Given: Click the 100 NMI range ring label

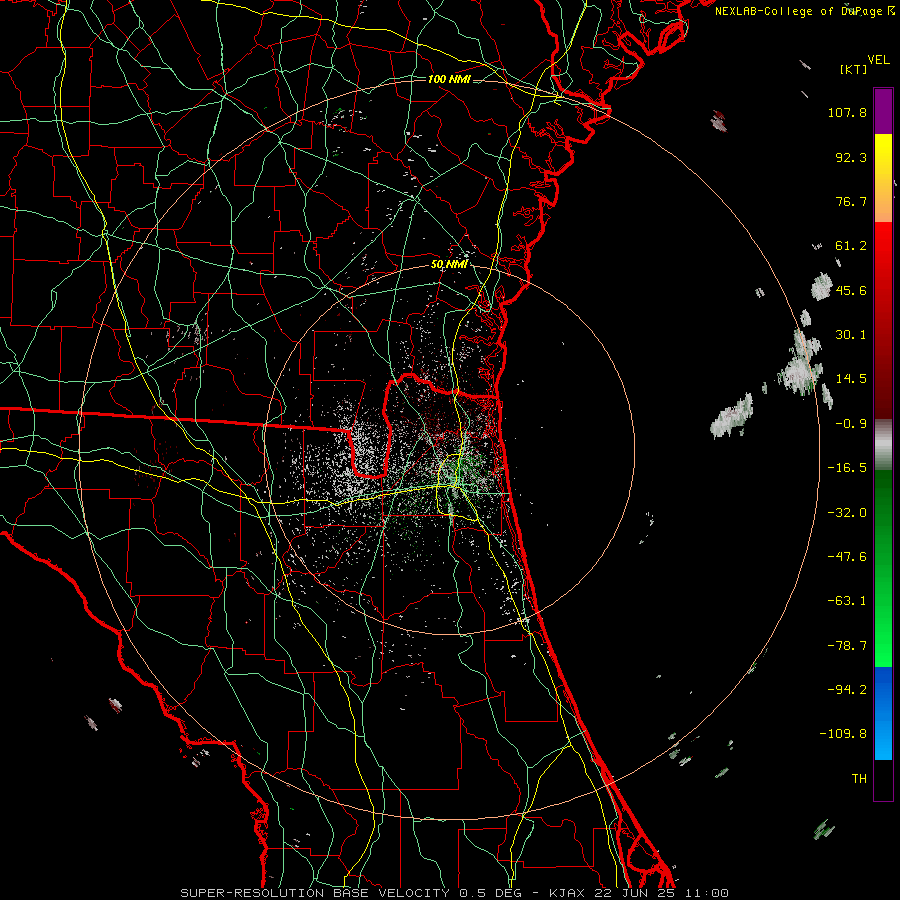Looking at the screenshot, I should [449, 79].
